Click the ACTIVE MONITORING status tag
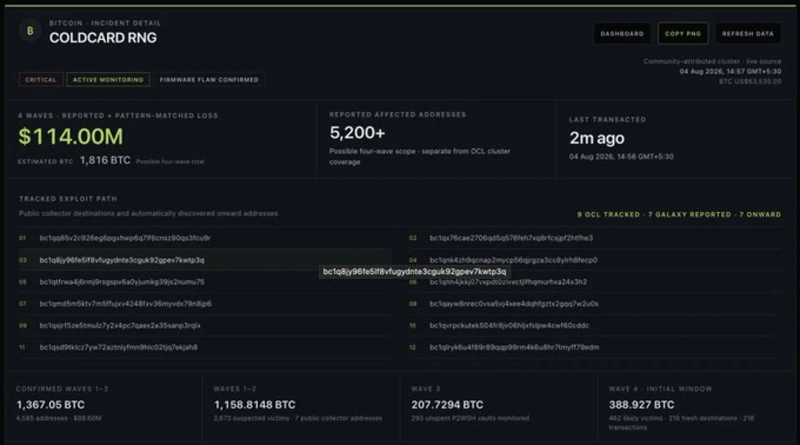This screenshot has width=800, height=445. [x=108, y=80]
